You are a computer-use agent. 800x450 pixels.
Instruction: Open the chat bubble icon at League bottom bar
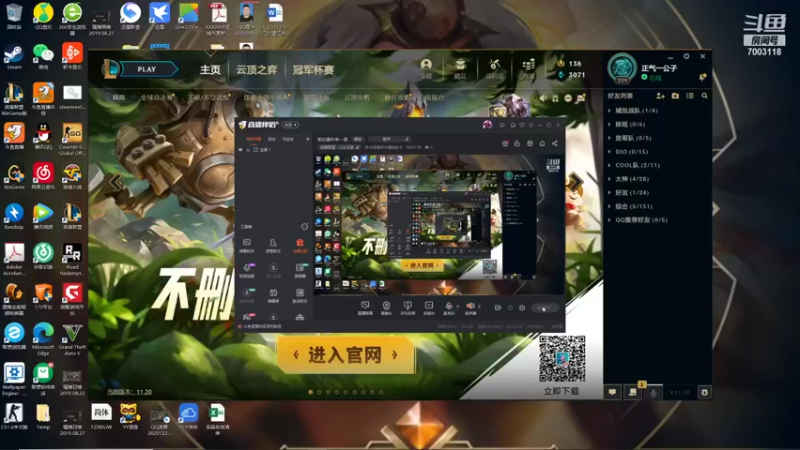tap(612, 392)
